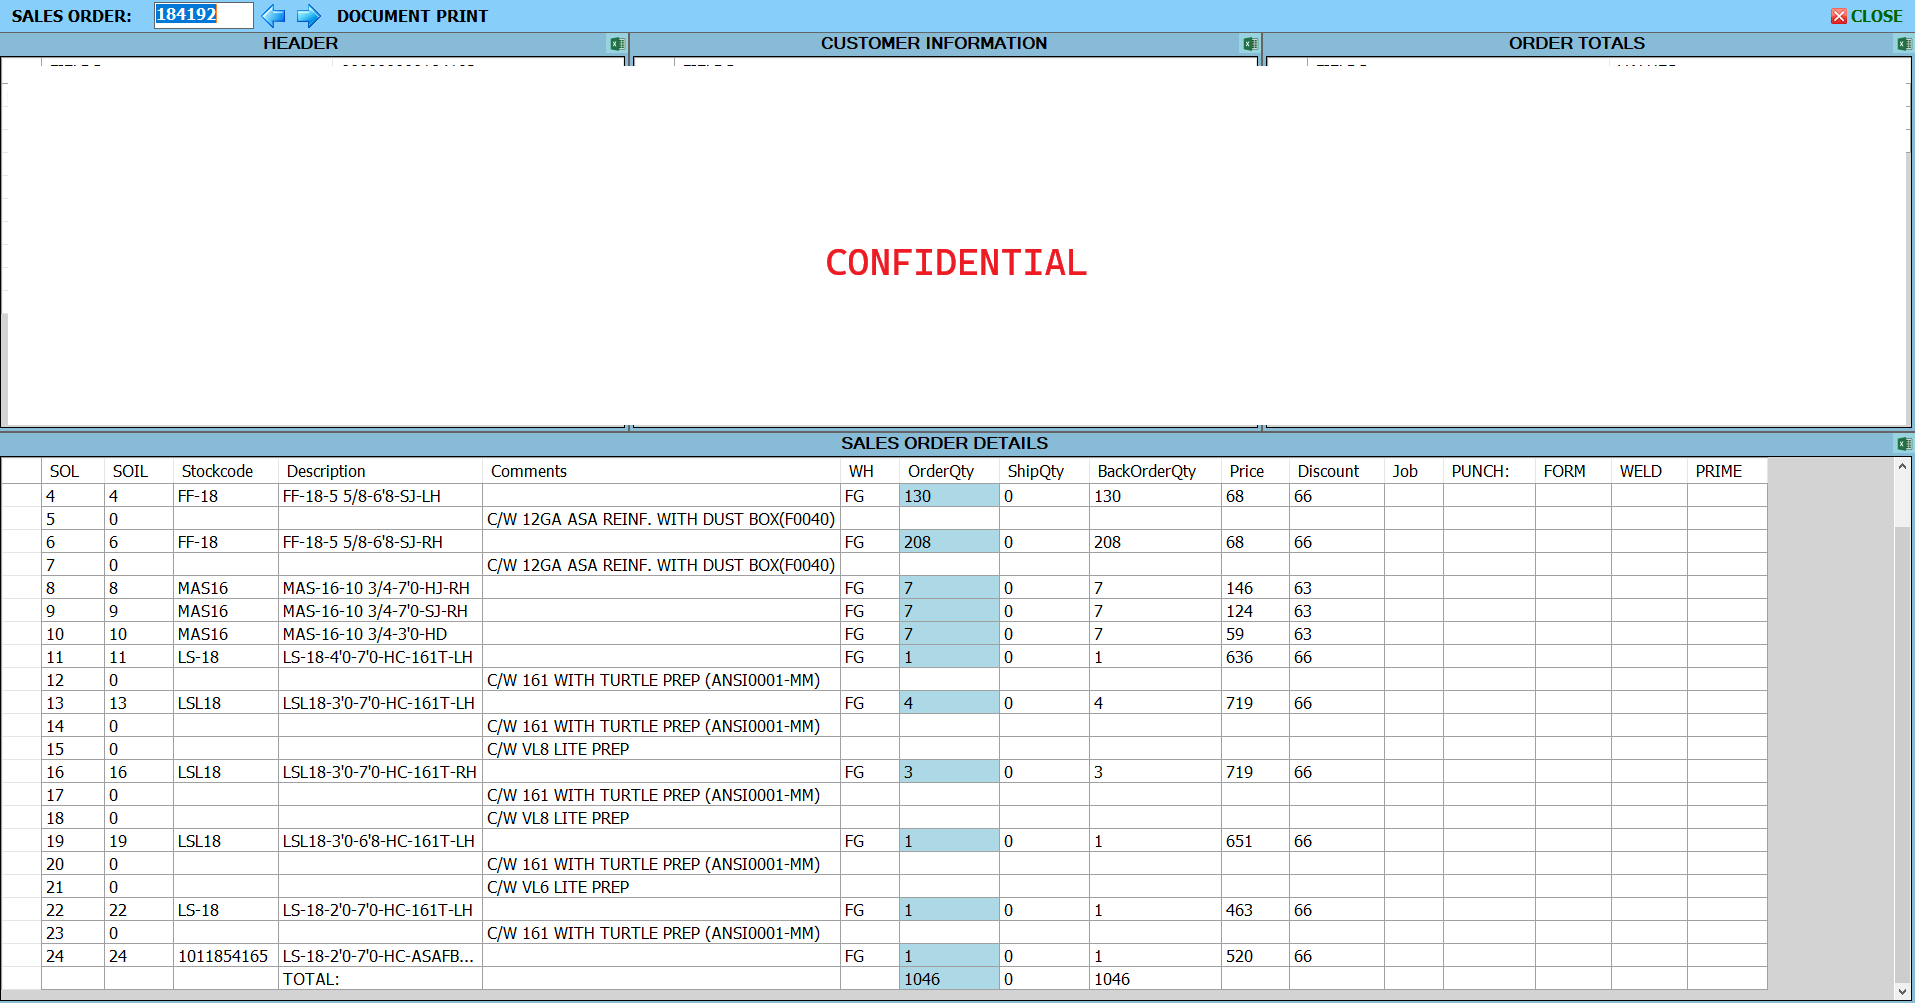Viewport: 1915px width, 1003px height.
Task: Export Header panel to Excel
Action: (x=617, y=44)
